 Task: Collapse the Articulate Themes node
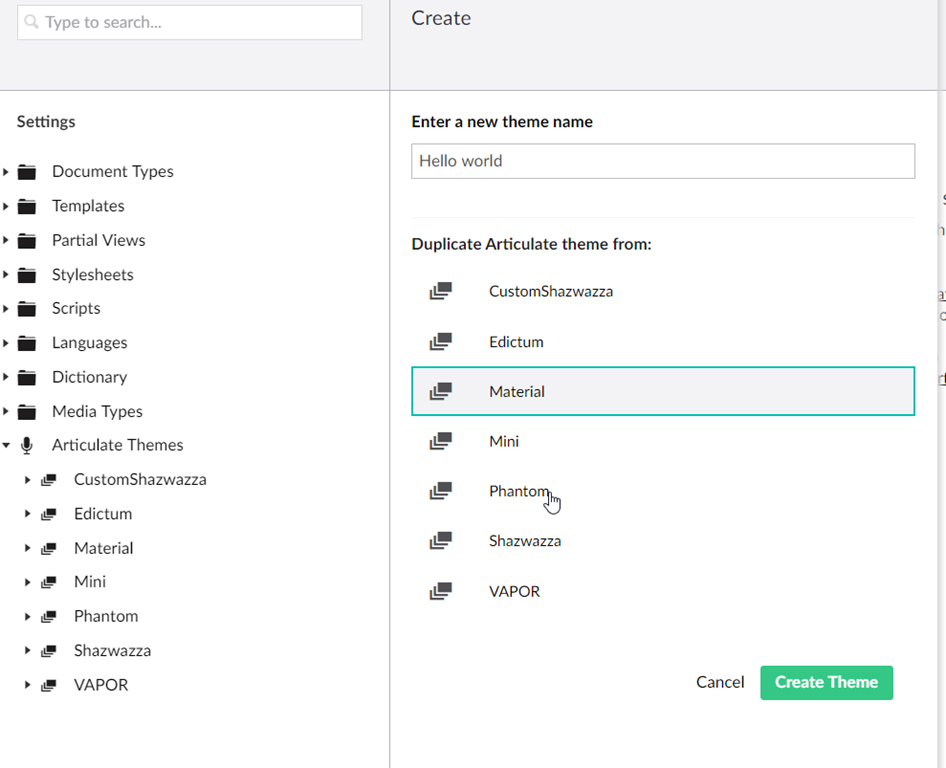coord(6,446)
